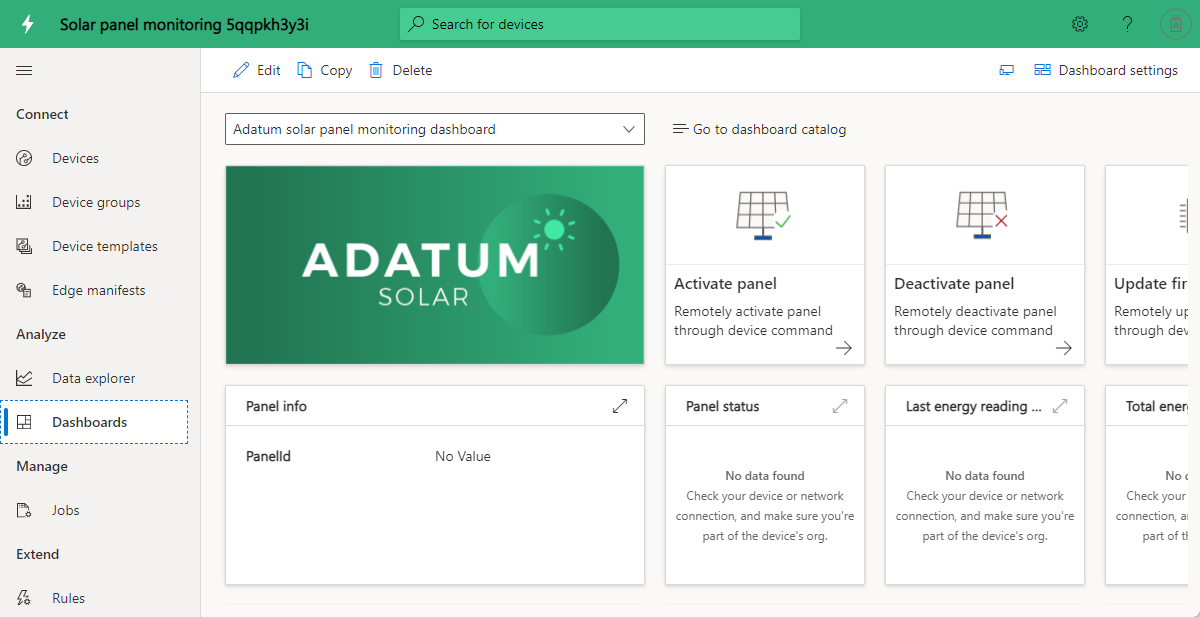Click the solar panel red X image
The width and height of the screenshot is (1200, 617).
[984, 215]
